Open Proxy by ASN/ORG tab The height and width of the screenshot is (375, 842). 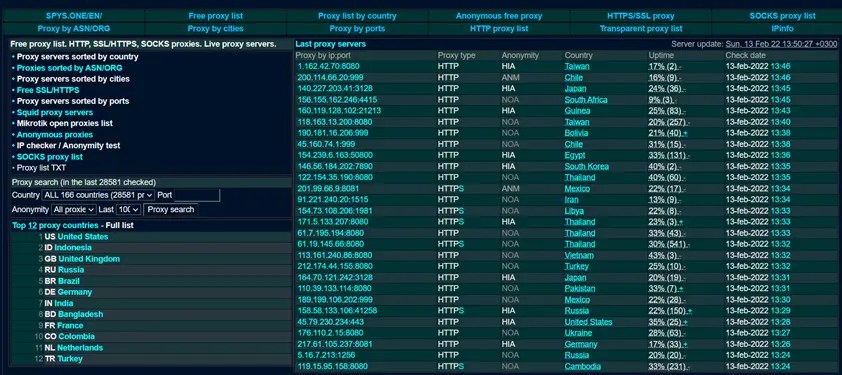[74, 28]
